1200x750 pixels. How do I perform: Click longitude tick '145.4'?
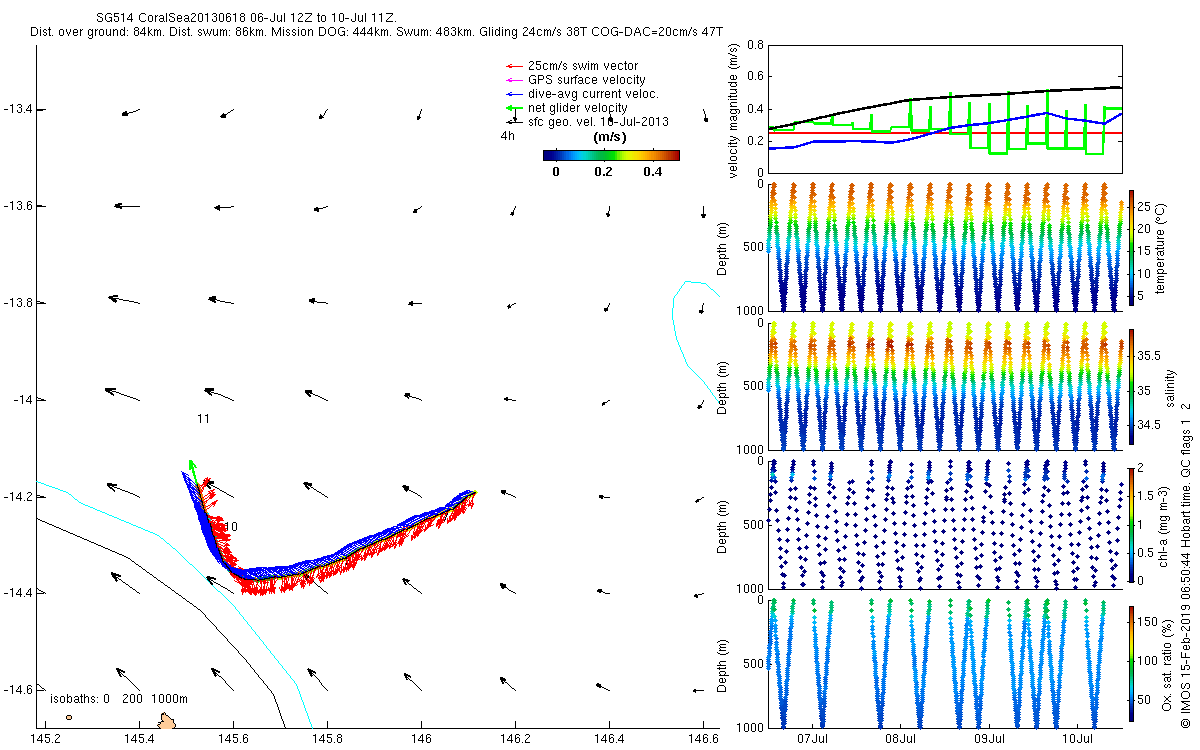pyautogui.click(x=139, y=739)
